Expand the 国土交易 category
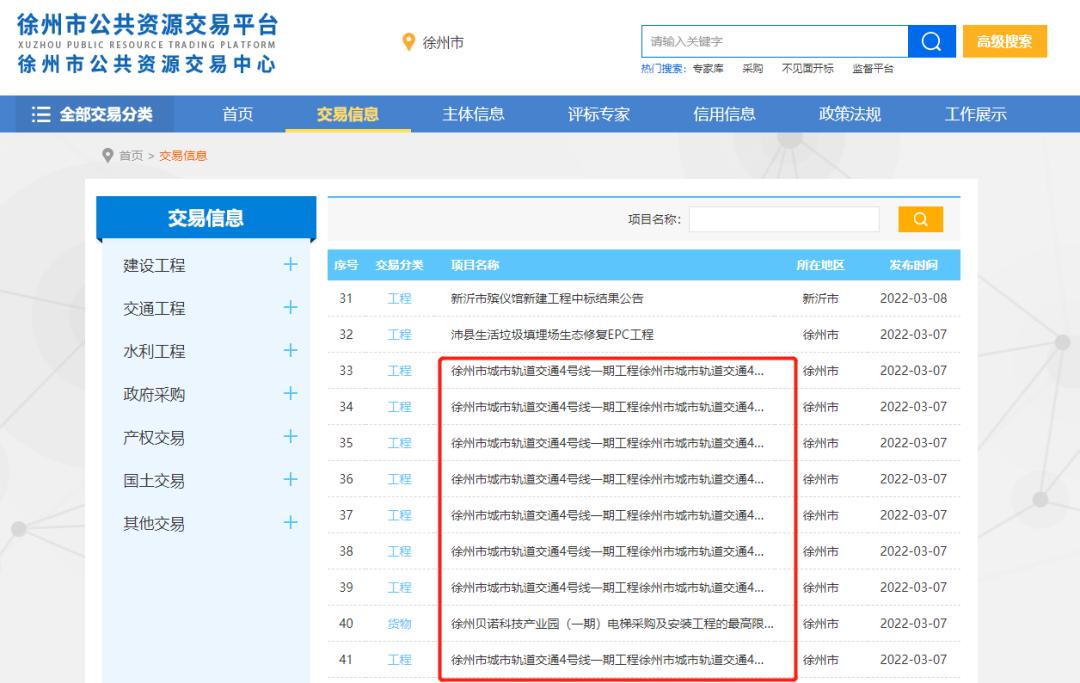 click(x=290, y=480)
